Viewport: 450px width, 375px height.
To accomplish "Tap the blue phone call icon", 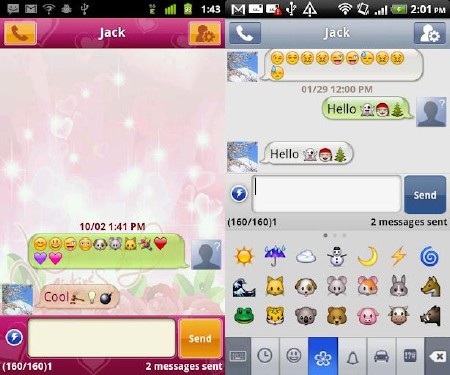I will click(x=245, y=33).
